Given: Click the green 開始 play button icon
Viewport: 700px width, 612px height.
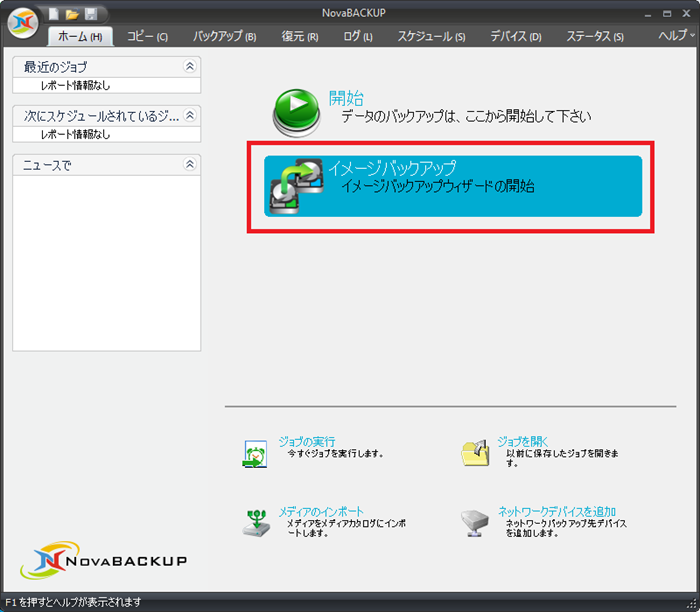Looking at the screenshot, I should pyautogui.click(x=297, y=112).
